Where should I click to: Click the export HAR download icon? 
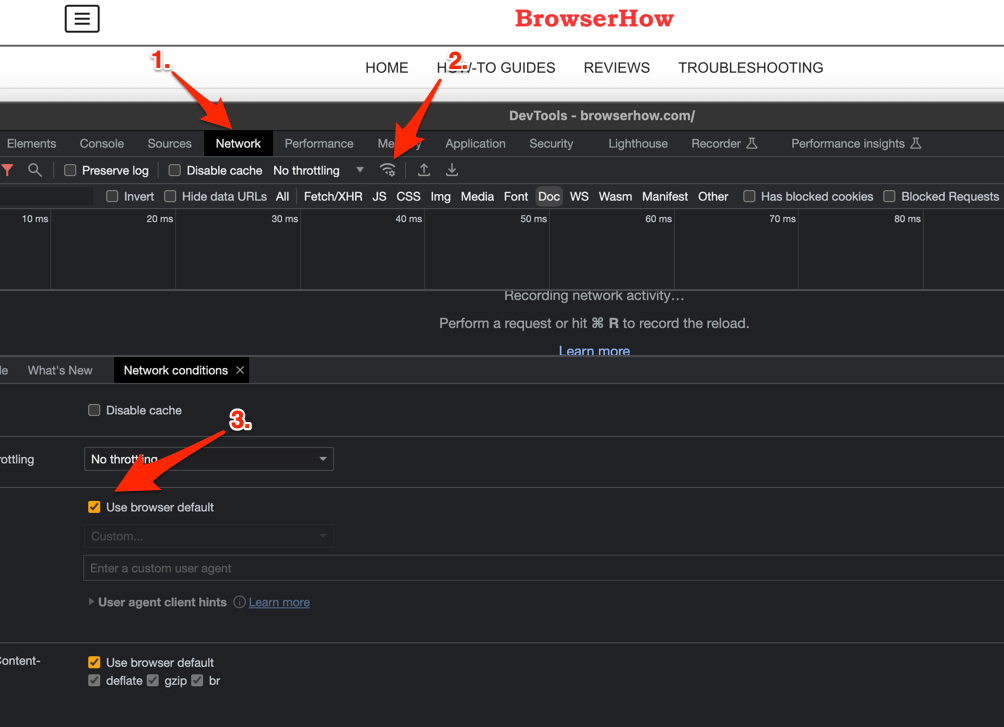[452, 170]
